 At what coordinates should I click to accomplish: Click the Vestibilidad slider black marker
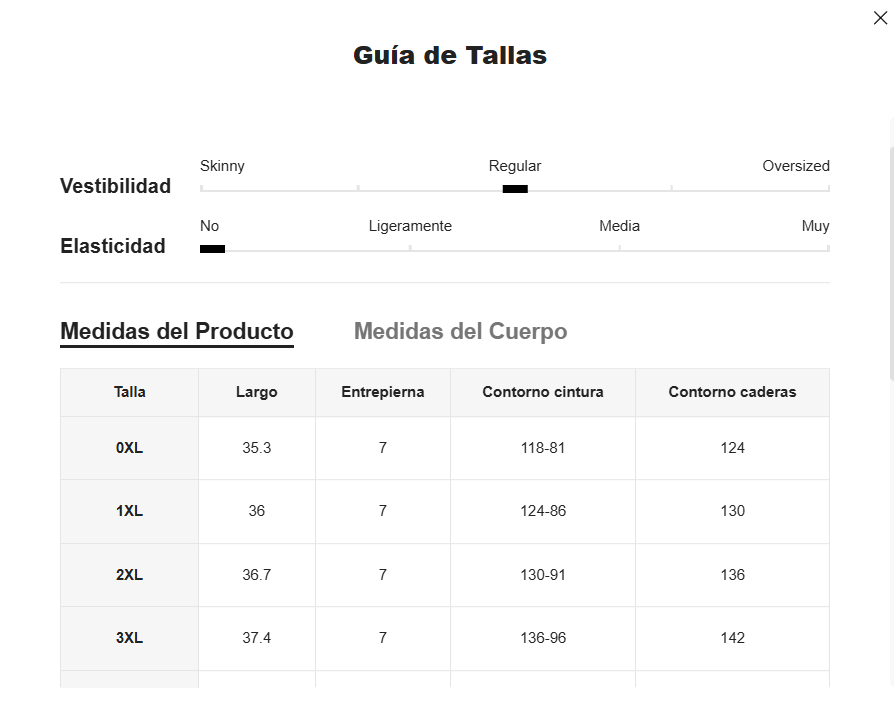click(x=515, y=189)
